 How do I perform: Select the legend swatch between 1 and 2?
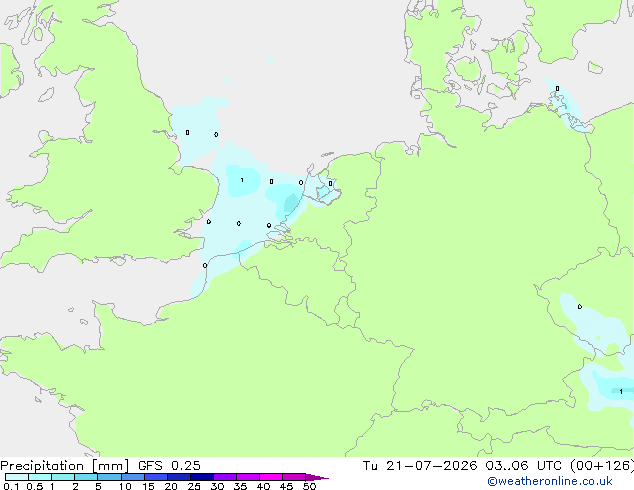click(x=63, y=477)
